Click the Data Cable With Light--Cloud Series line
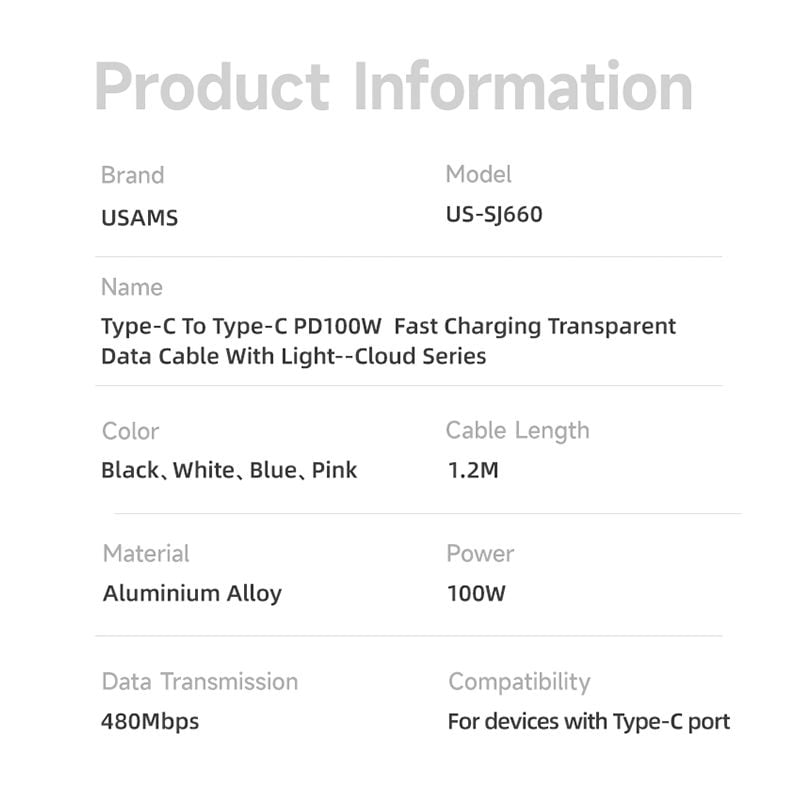The width and height of the screenshot is (800, 800). coord(293,356)
